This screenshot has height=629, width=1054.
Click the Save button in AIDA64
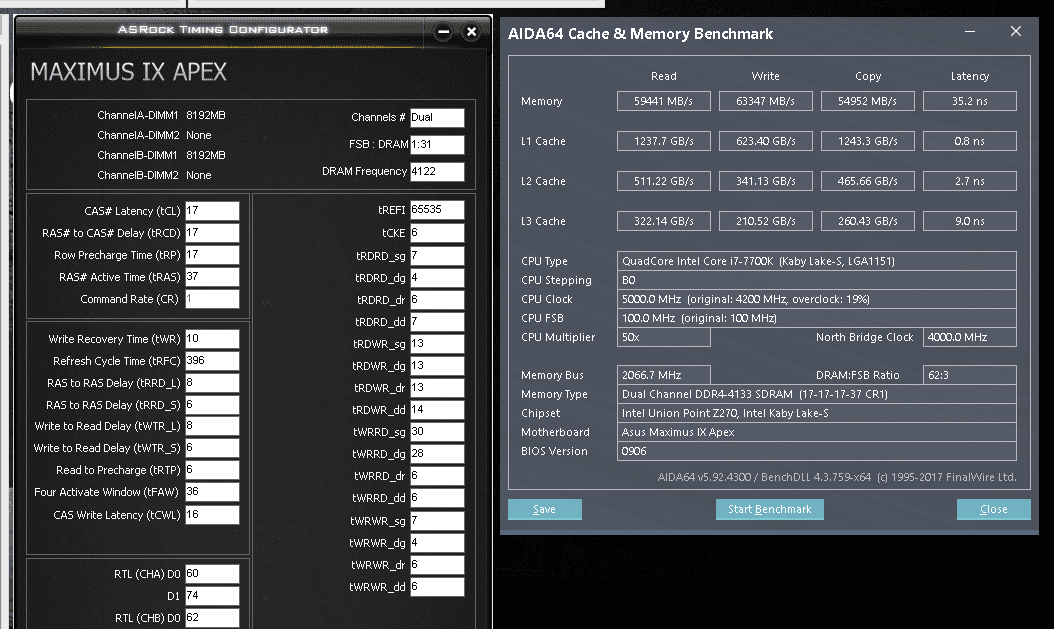pyautogui.click(x=545, y=509)
